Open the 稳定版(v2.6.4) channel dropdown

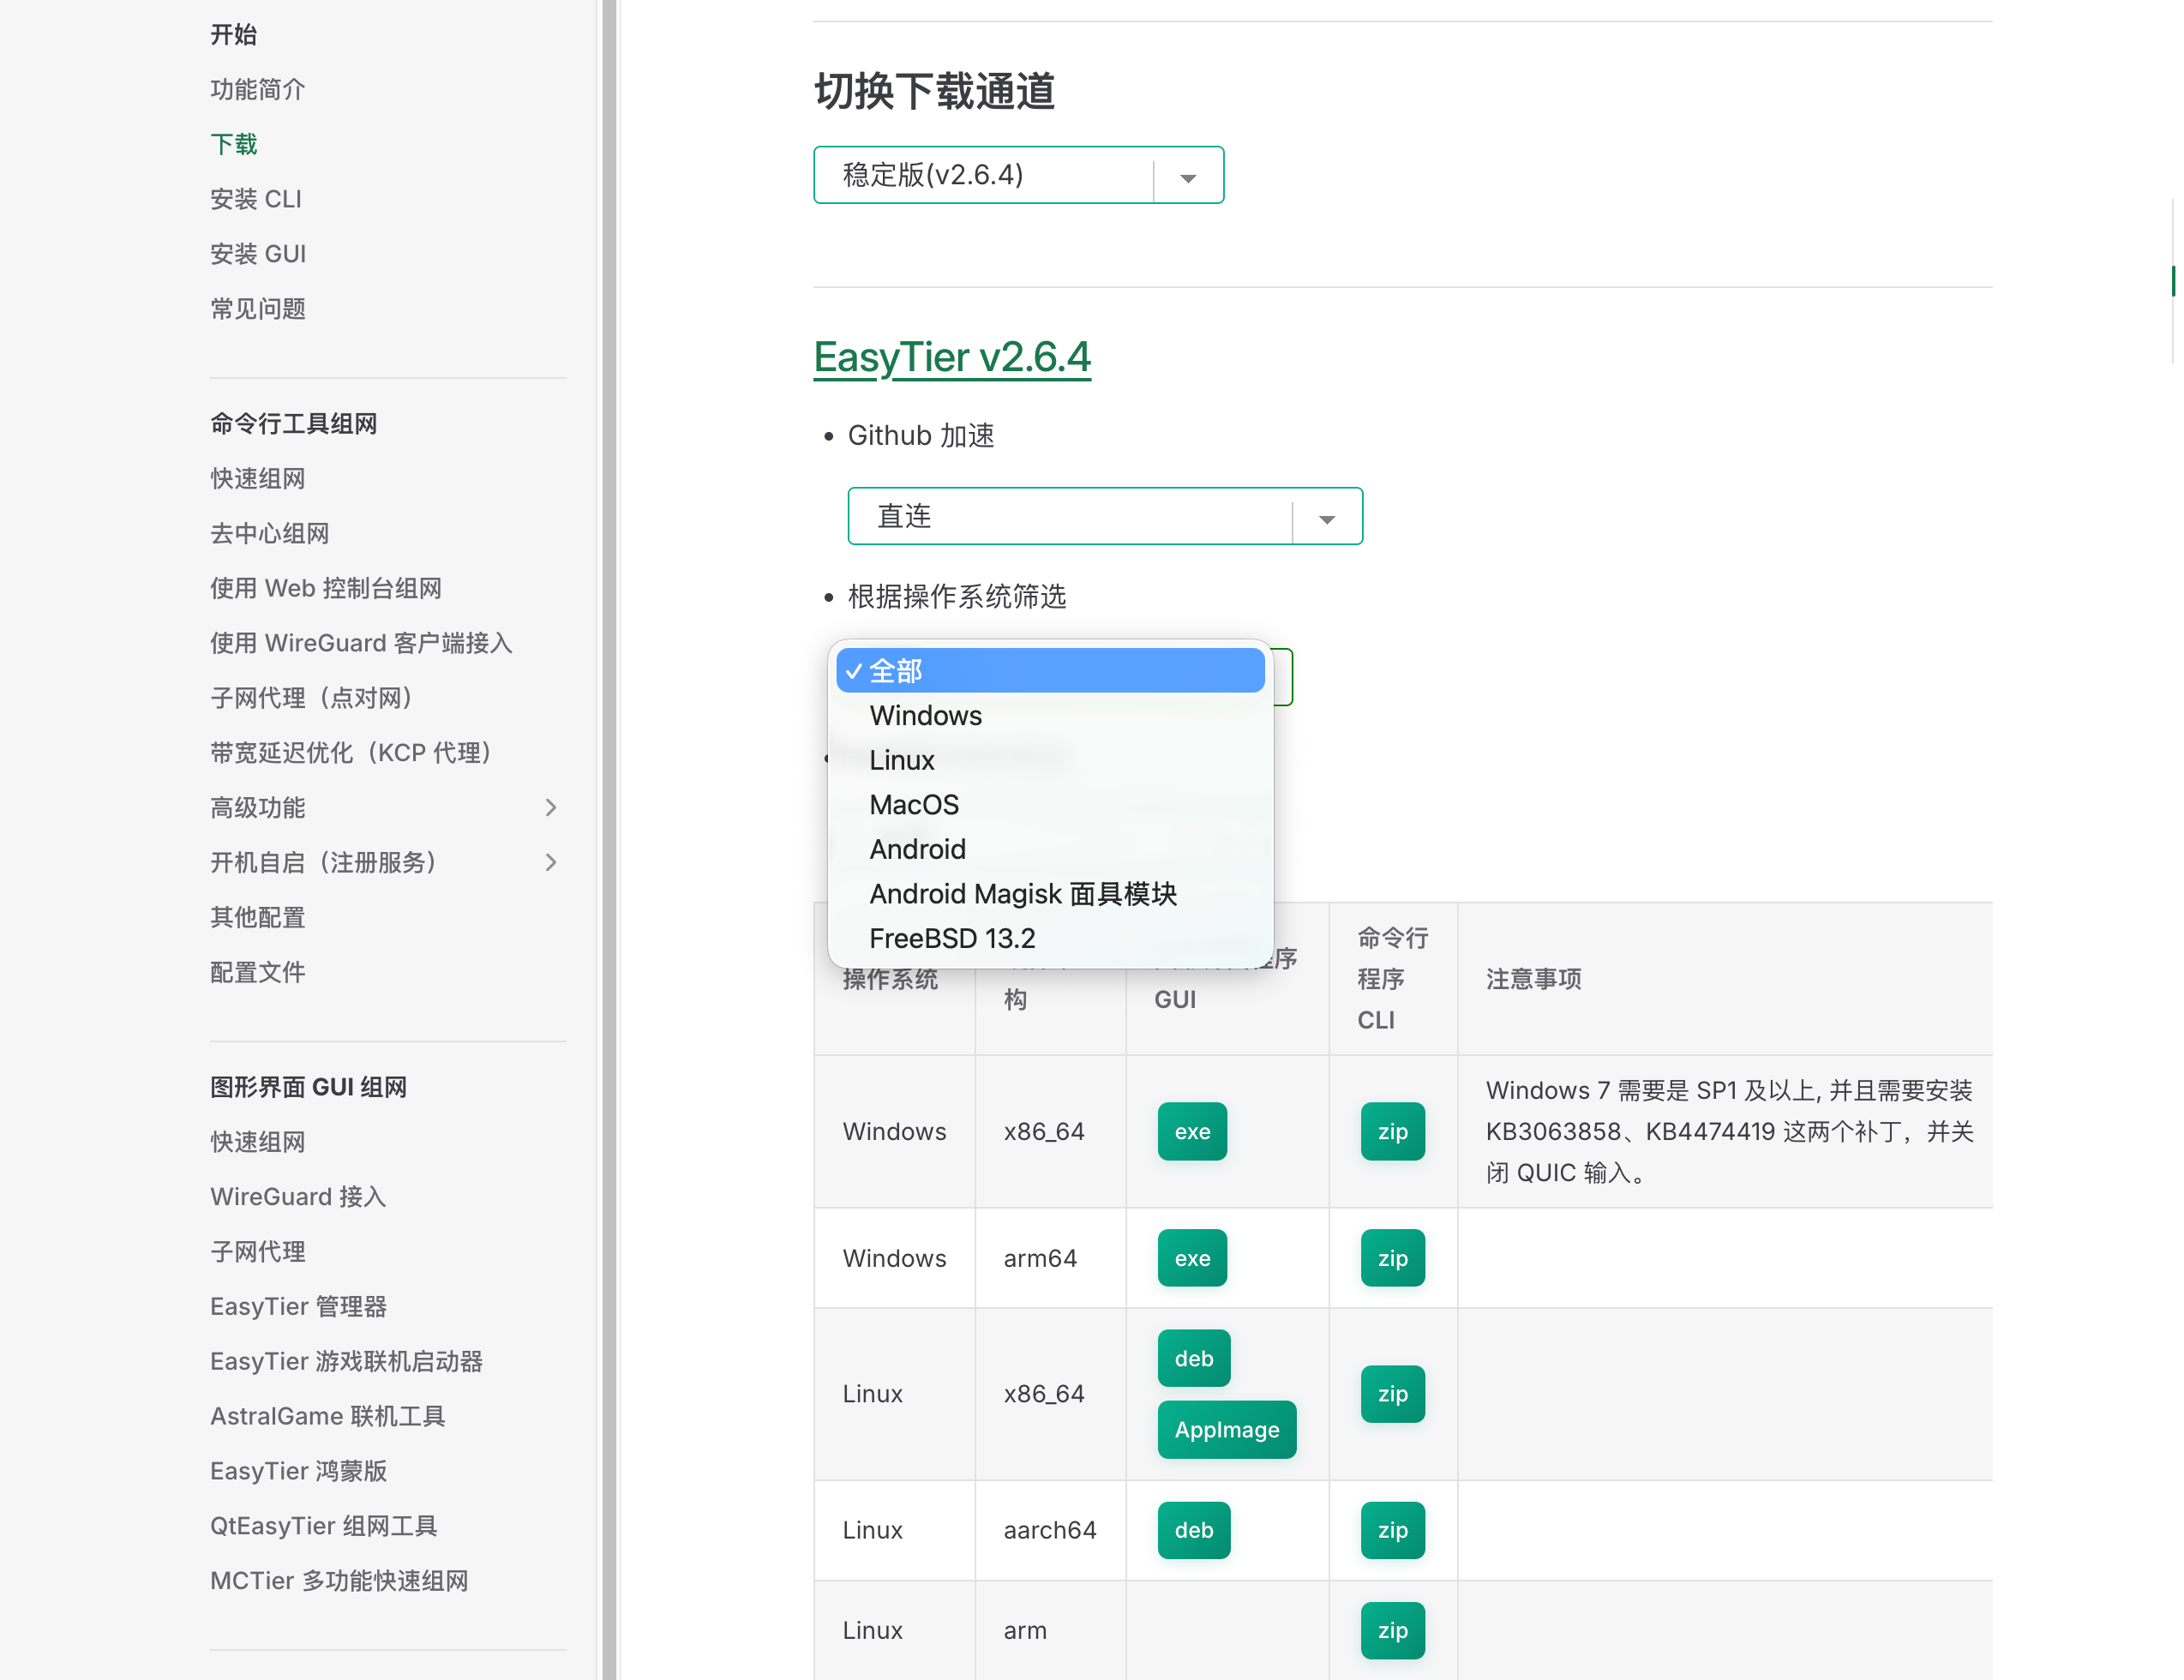click(x=1018, y=175)
